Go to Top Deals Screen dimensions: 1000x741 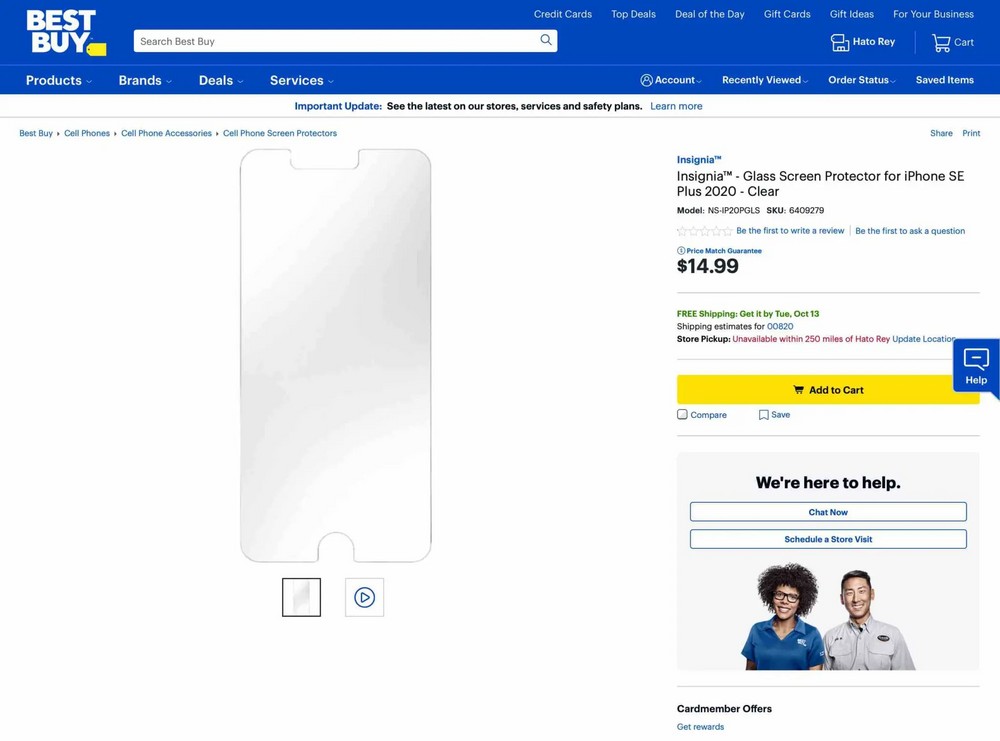(x=633, y=14)
